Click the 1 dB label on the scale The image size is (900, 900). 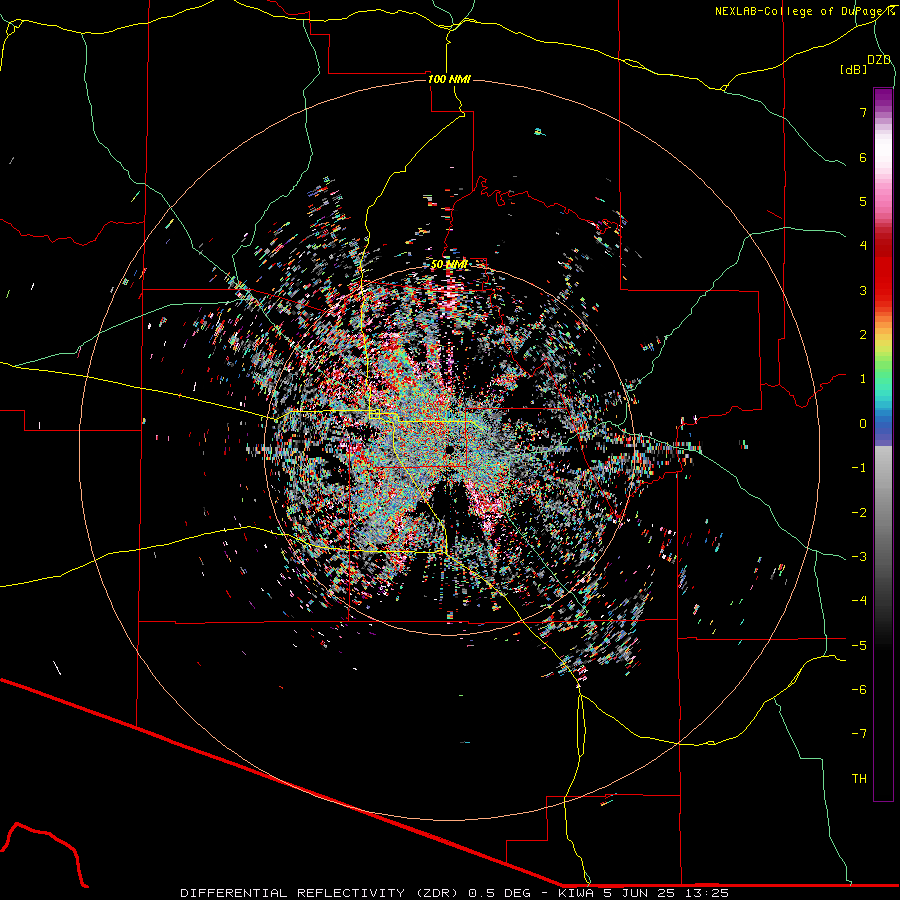tap(863, 379)
